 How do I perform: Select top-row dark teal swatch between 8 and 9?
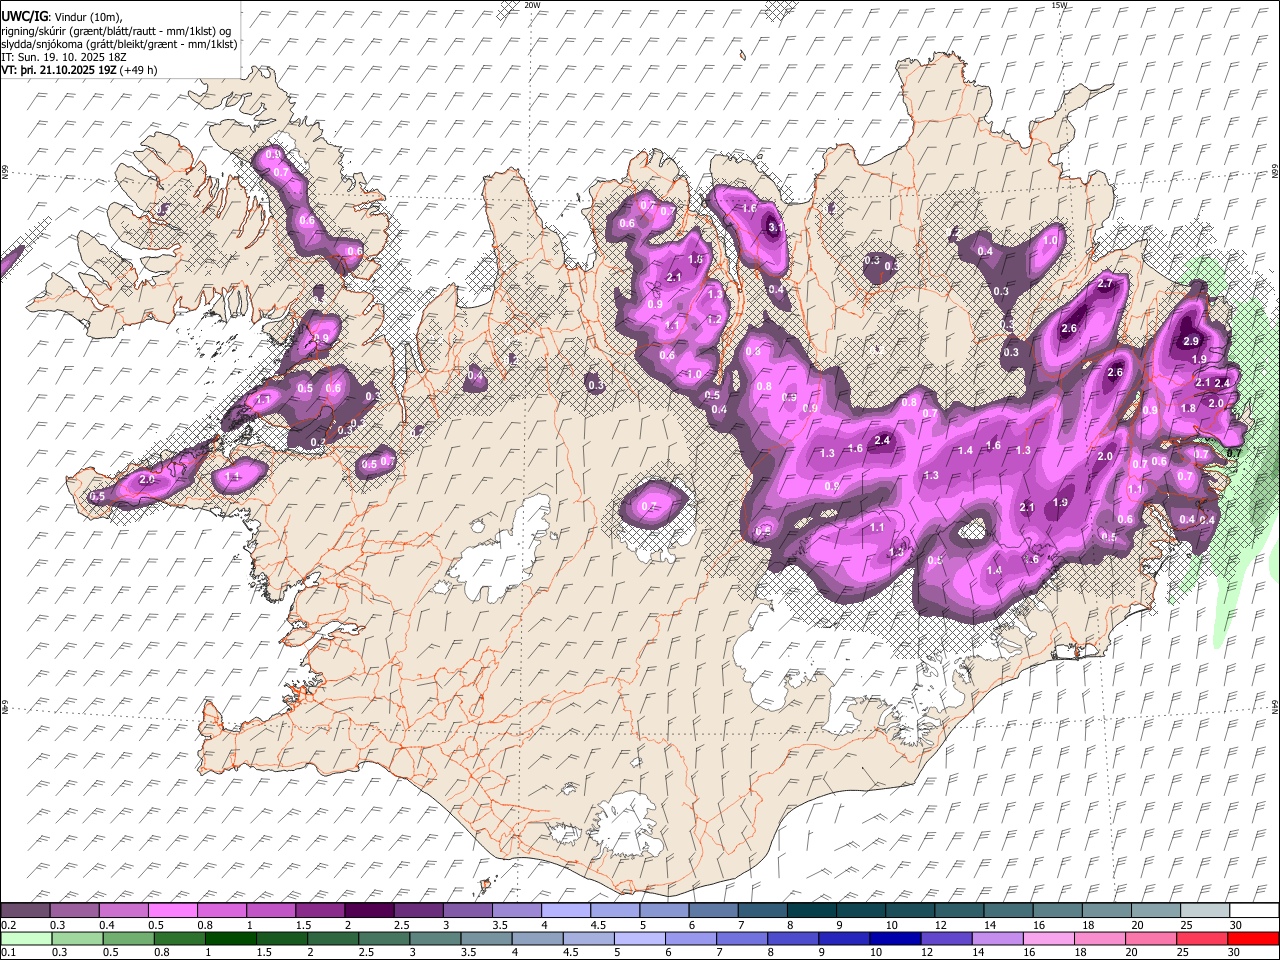810,910
